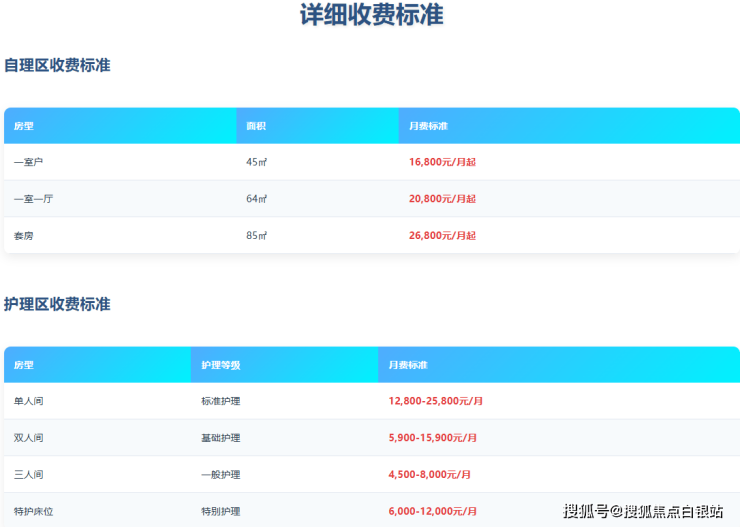
Task: Select the 护理等级 column header
Action: point(220,366)
